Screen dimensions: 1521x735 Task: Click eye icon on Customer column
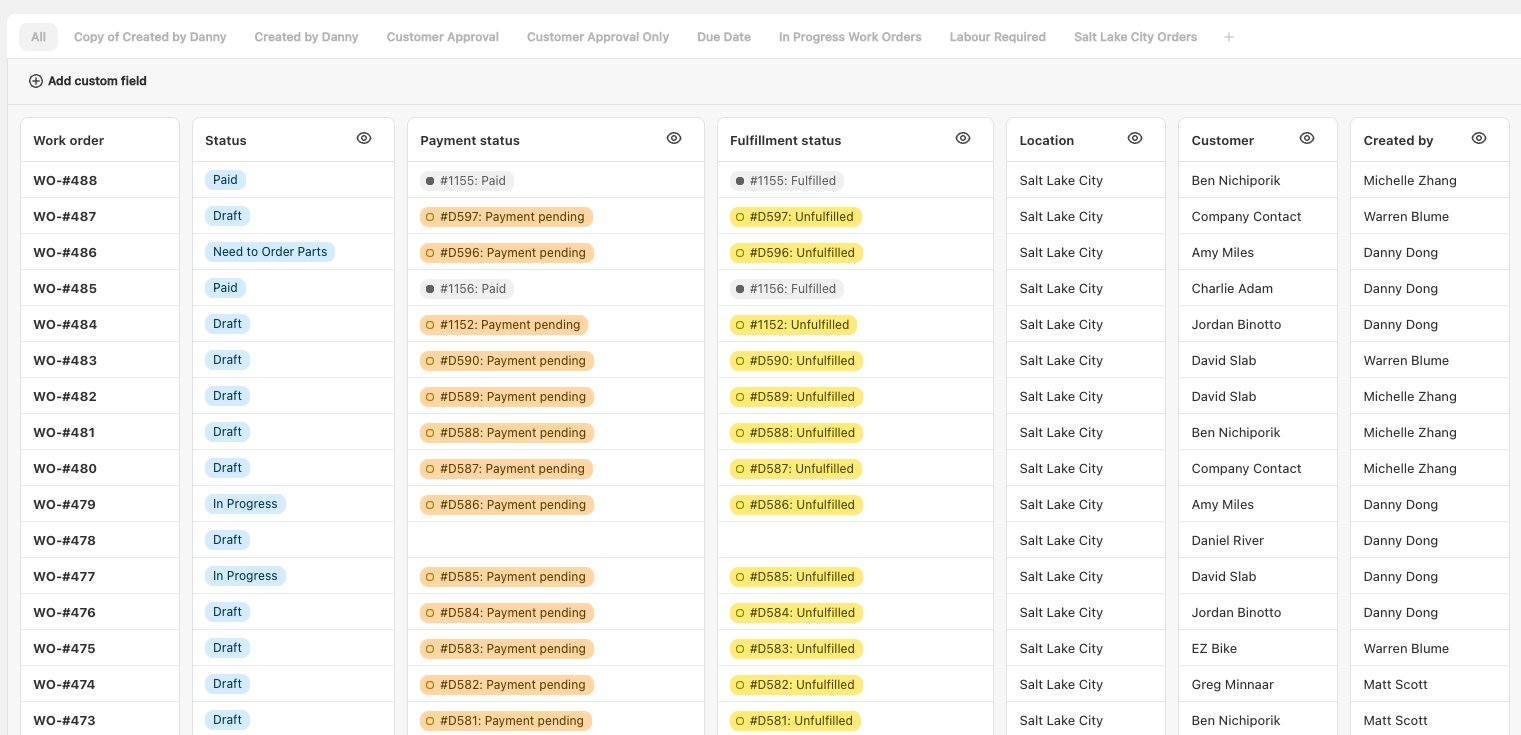coord(1307,139)
